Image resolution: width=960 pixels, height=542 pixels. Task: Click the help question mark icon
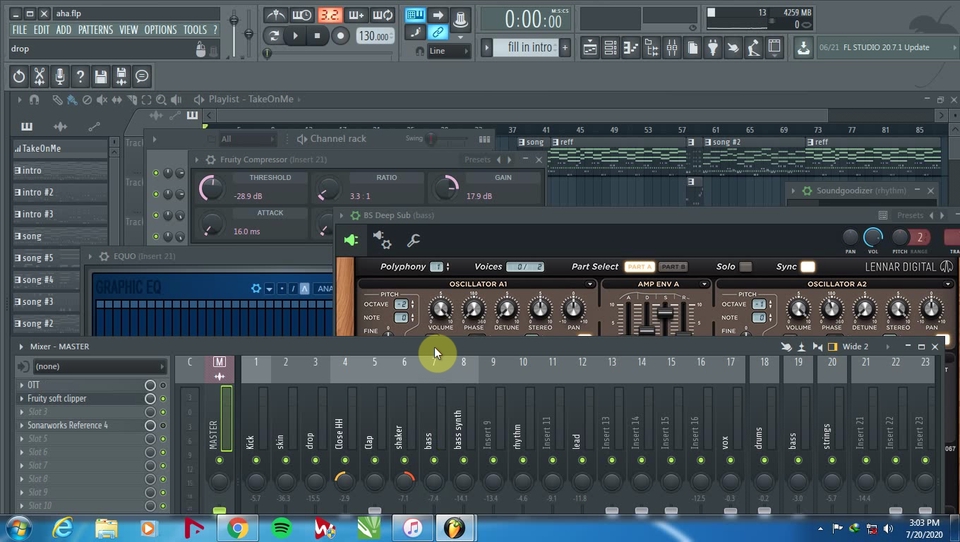tap(80, 77)
